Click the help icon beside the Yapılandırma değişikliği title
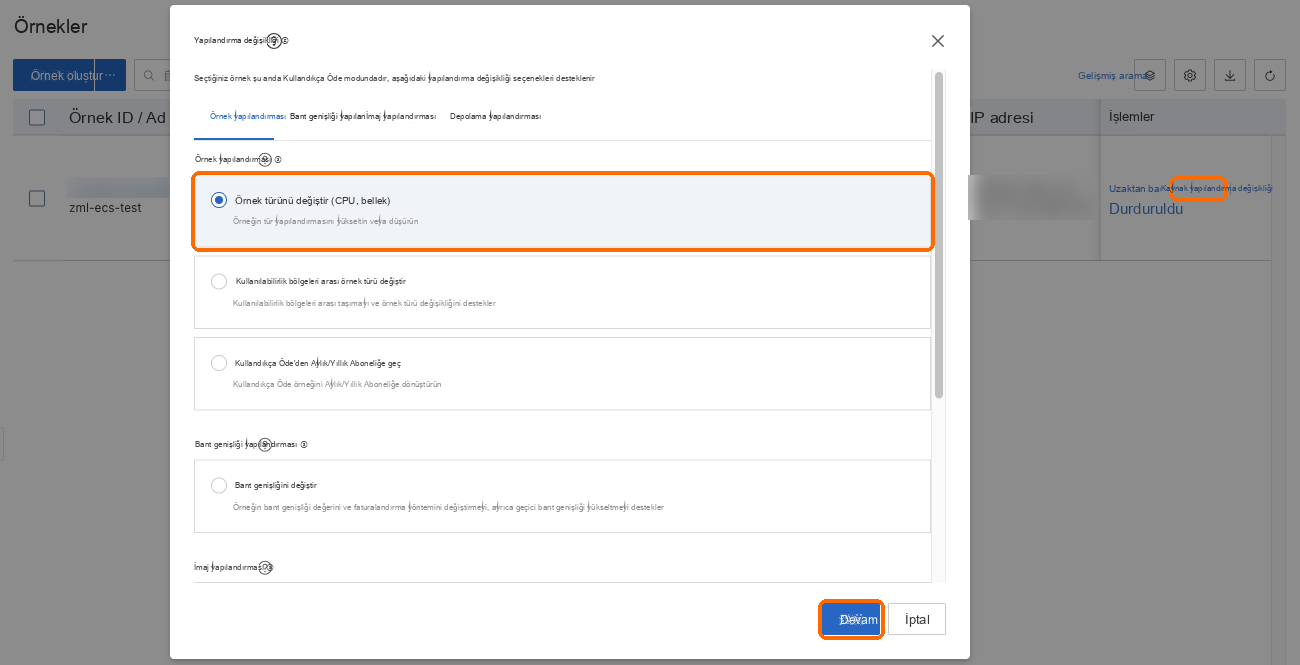1300x665 pixels. click(285, 41)
